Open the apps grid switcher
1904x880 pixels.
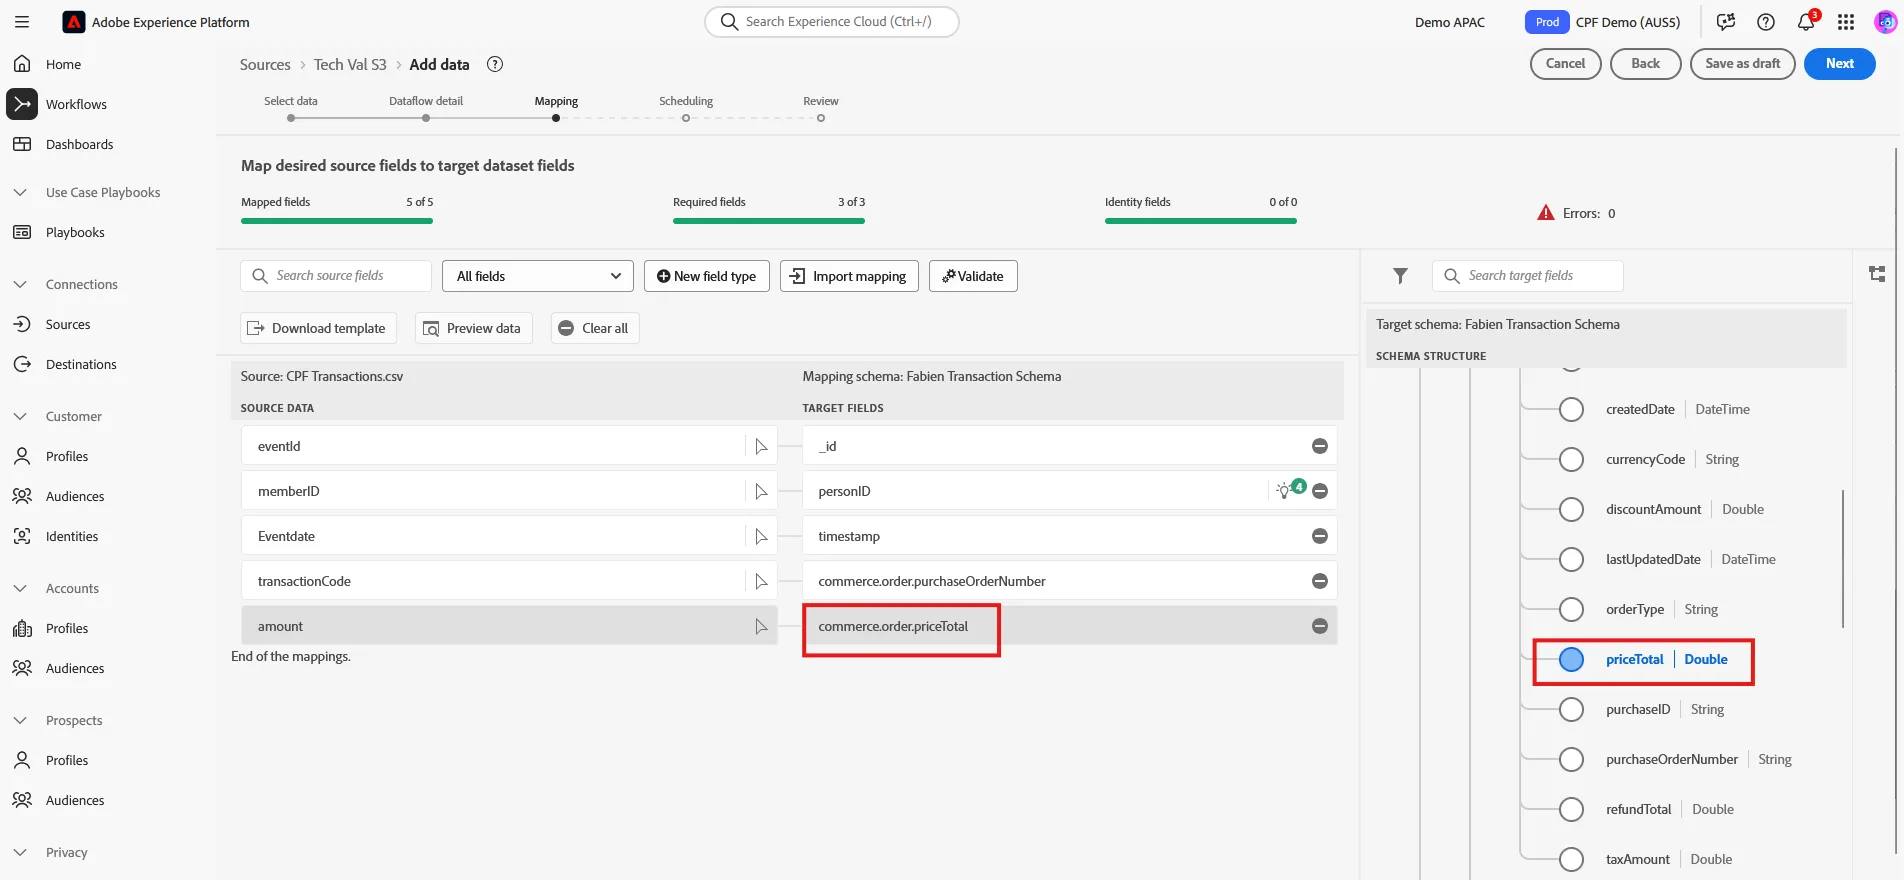(x=1846, y=22)
